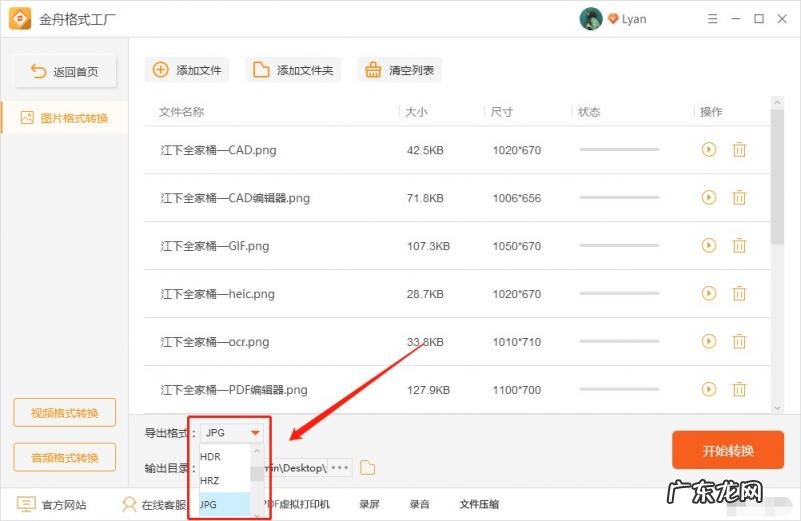Open the Lyan user avatar
This screenshot has width=801, height=521.
pos(591,19)
